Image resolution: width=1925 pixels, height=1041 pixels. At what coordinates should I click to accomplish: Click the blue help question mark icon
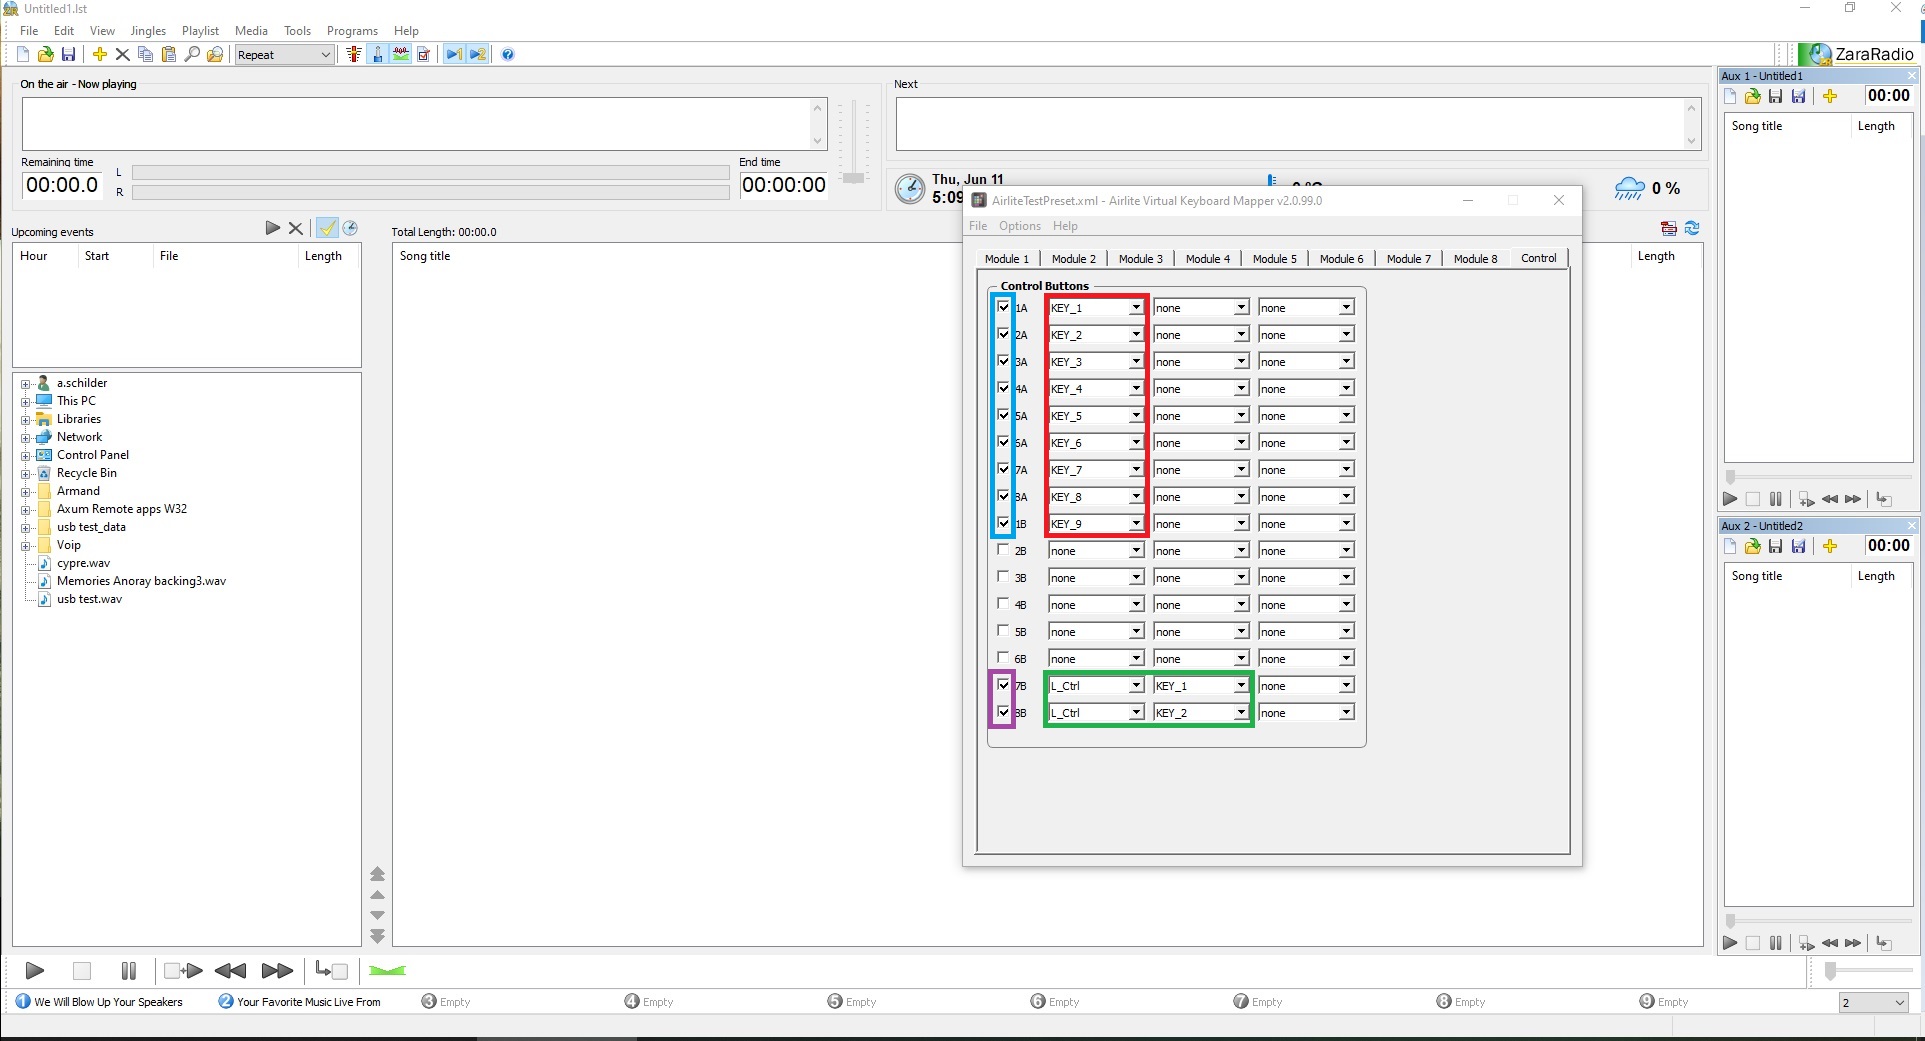coord(508,55)
